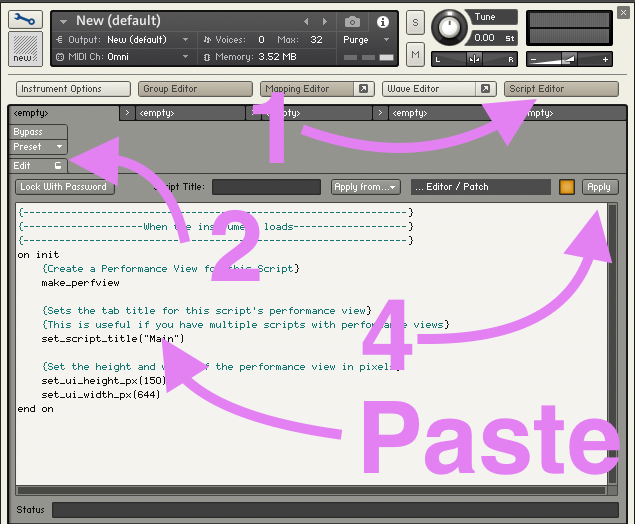The width and height of the screenshot is (635, 524).
Task: Click the new instrument icon
Action: click(x=24, y=49)
